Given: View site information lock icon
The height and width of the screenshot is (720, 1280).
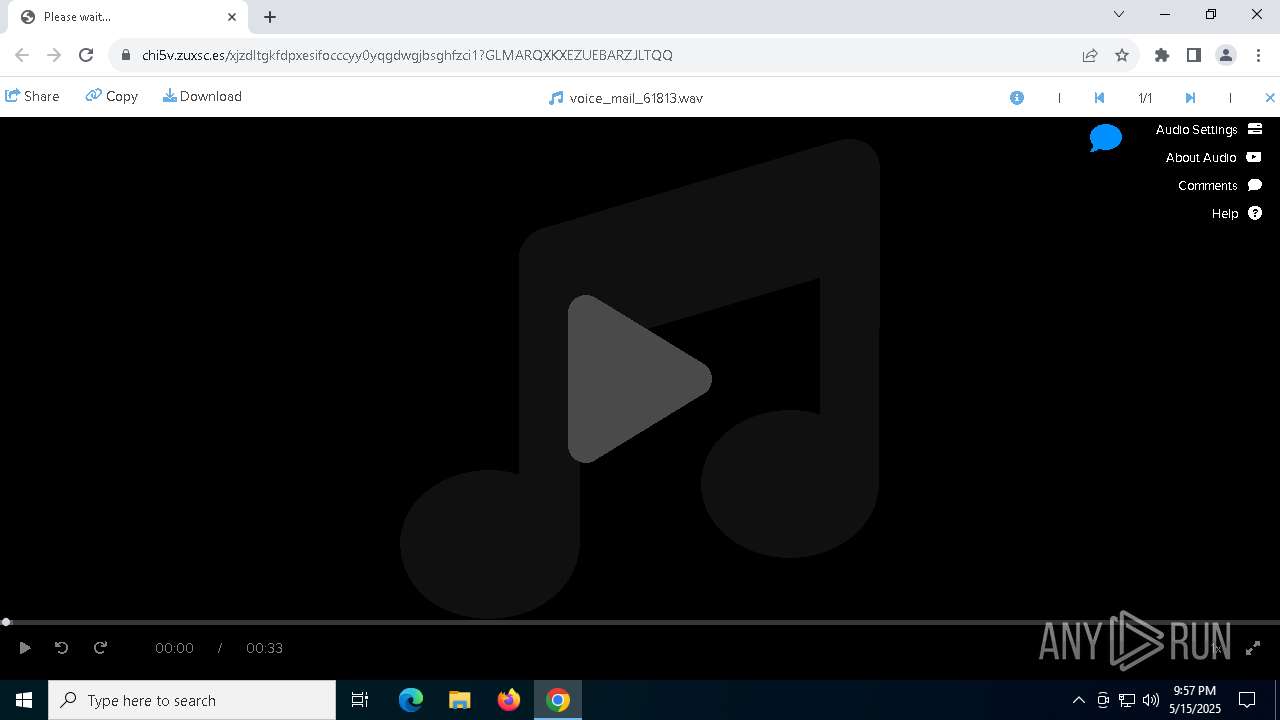Looking at the screenshot, I should point(125,55).
